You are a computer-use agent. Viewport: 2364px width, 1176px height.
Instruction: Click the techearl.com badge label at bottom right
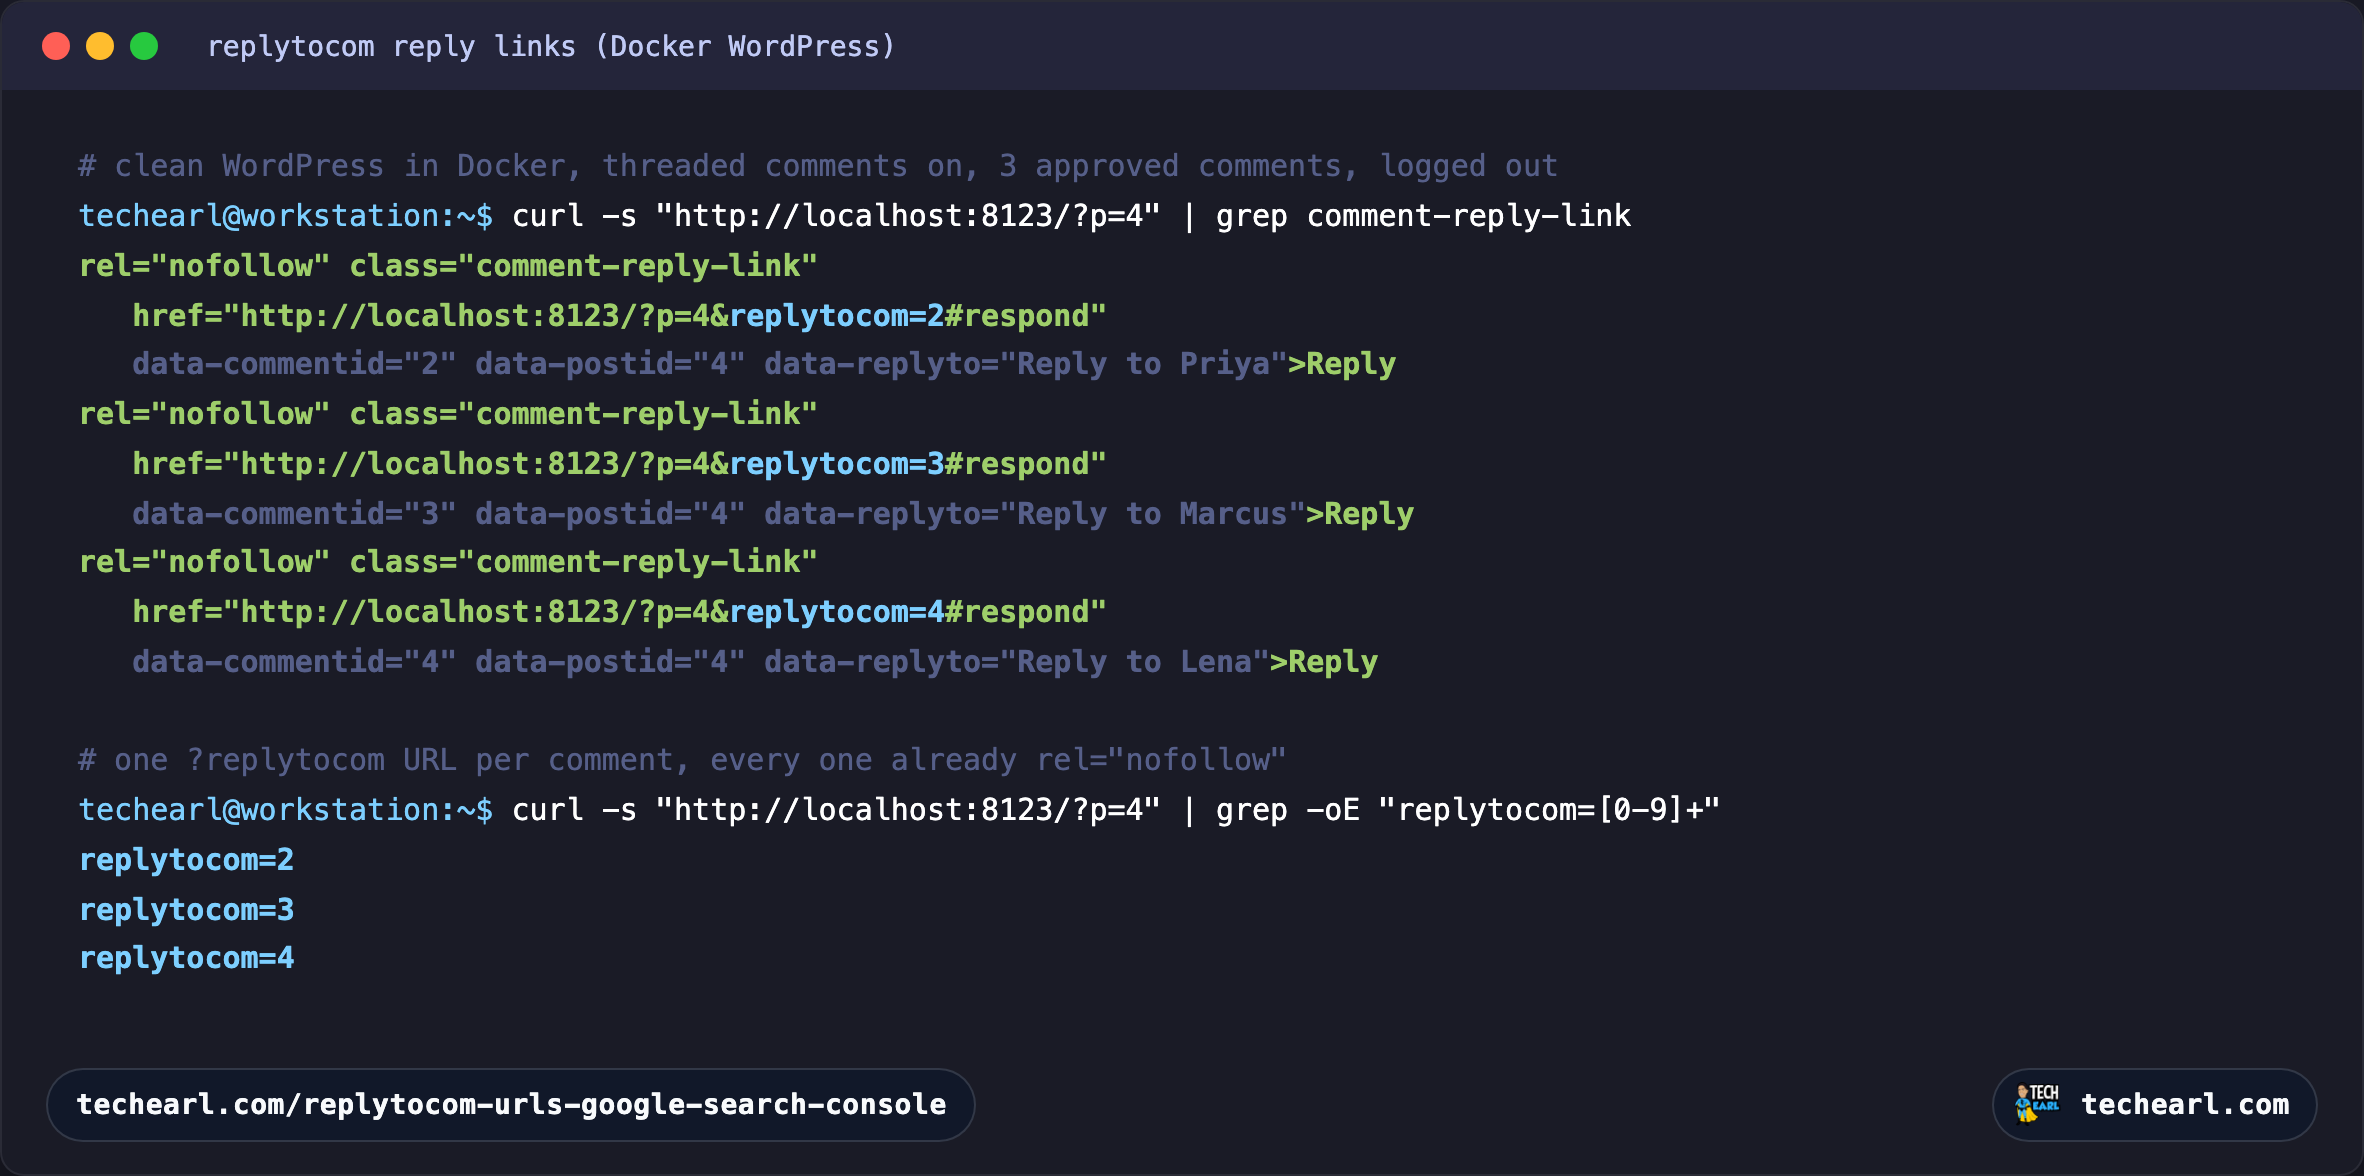[2185, 1105]
